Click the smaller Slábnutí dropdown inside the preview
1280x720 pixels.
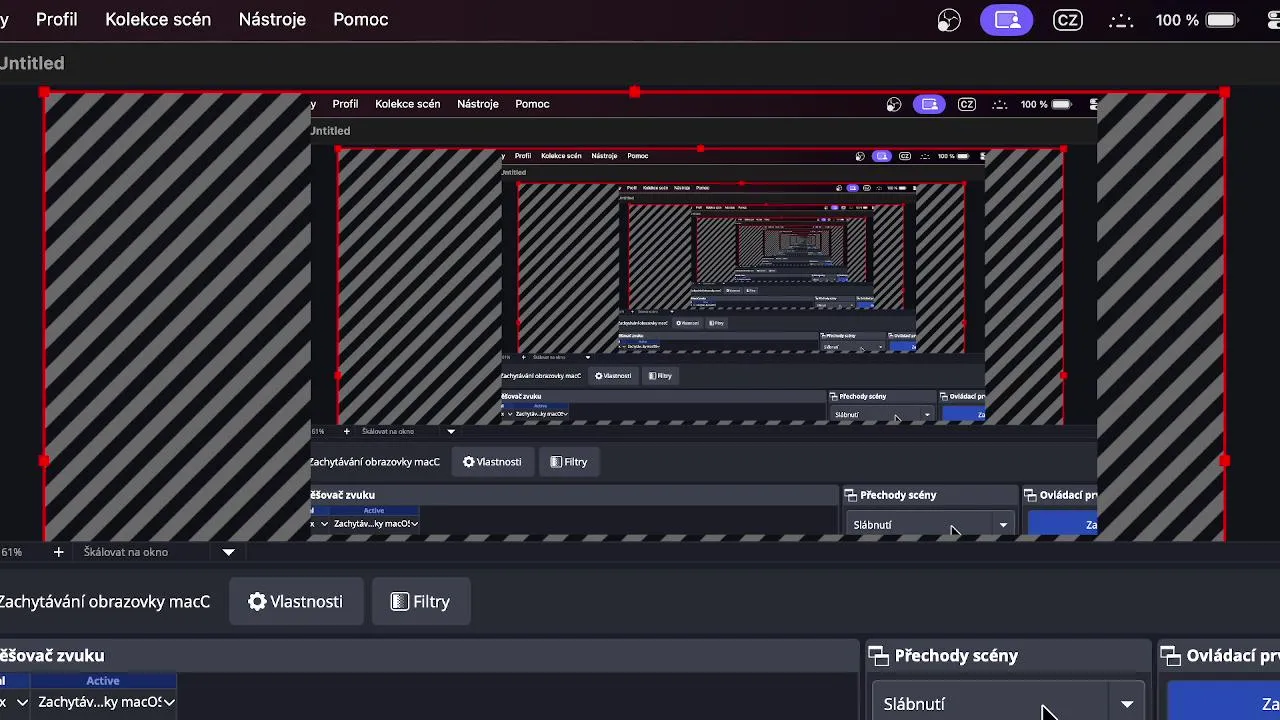(x=931, y=525)
